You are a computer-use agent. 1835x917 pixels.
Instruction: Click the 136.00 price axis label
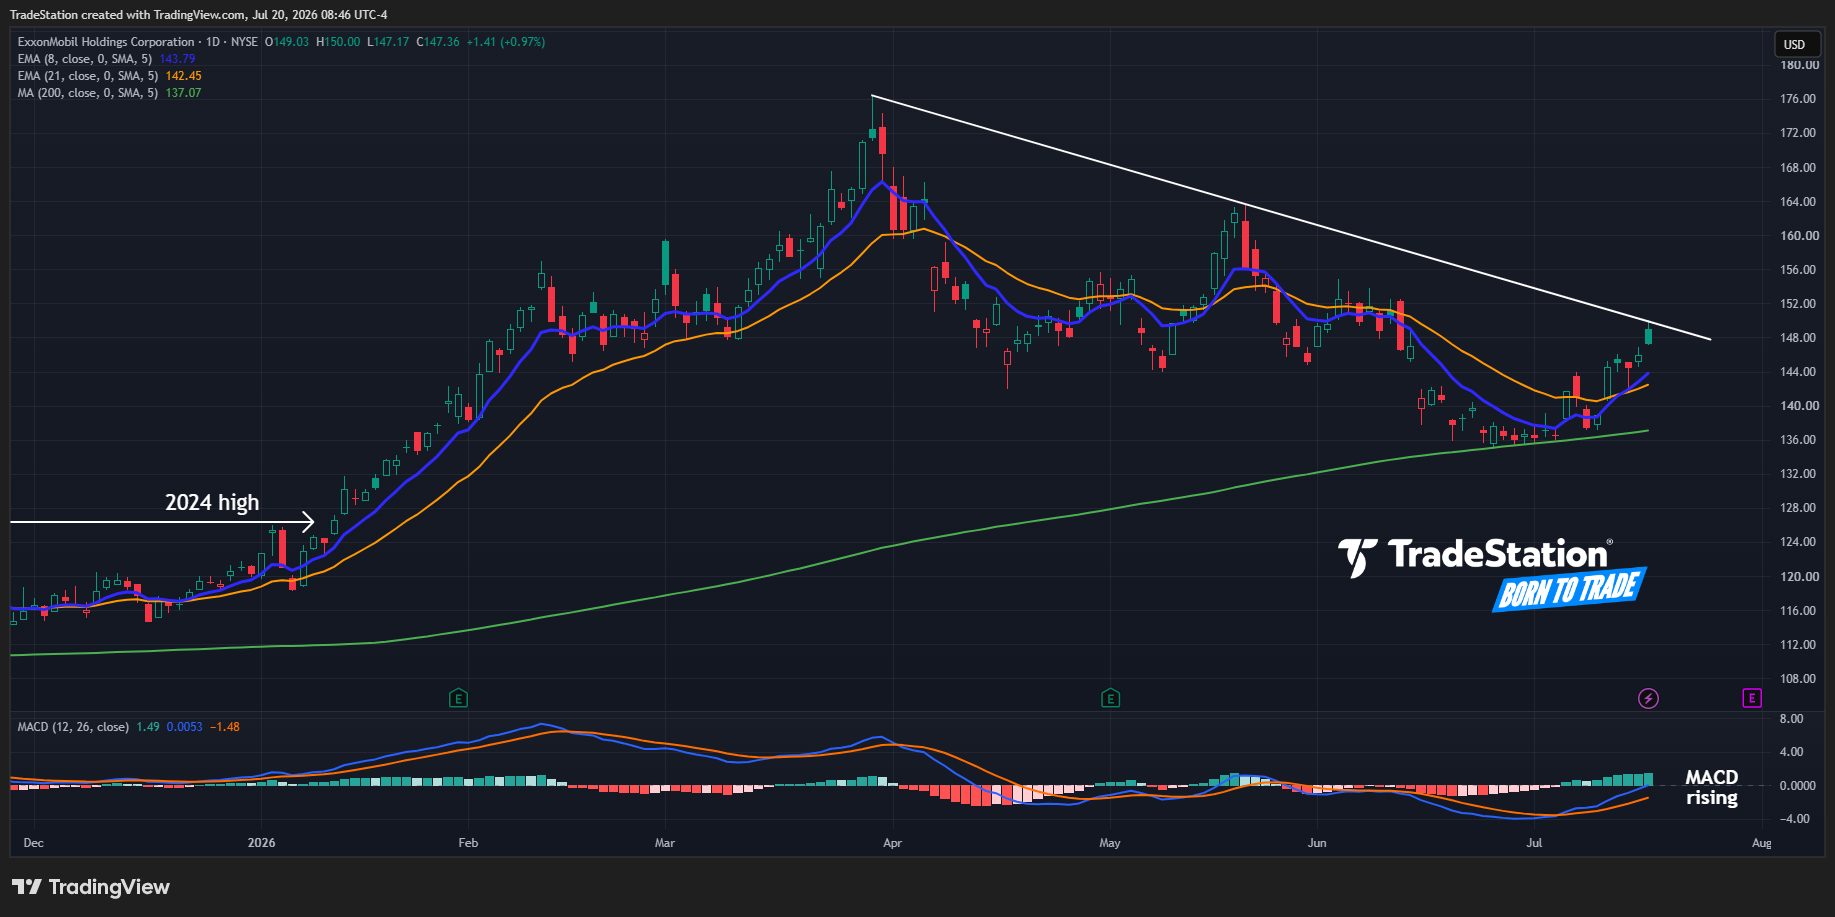pos(1800,440)
